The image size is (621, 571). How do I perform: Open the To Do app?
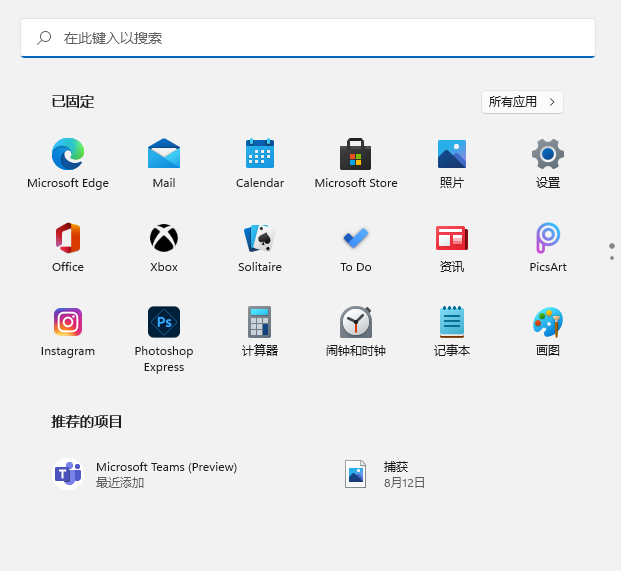tap(356, 238)
